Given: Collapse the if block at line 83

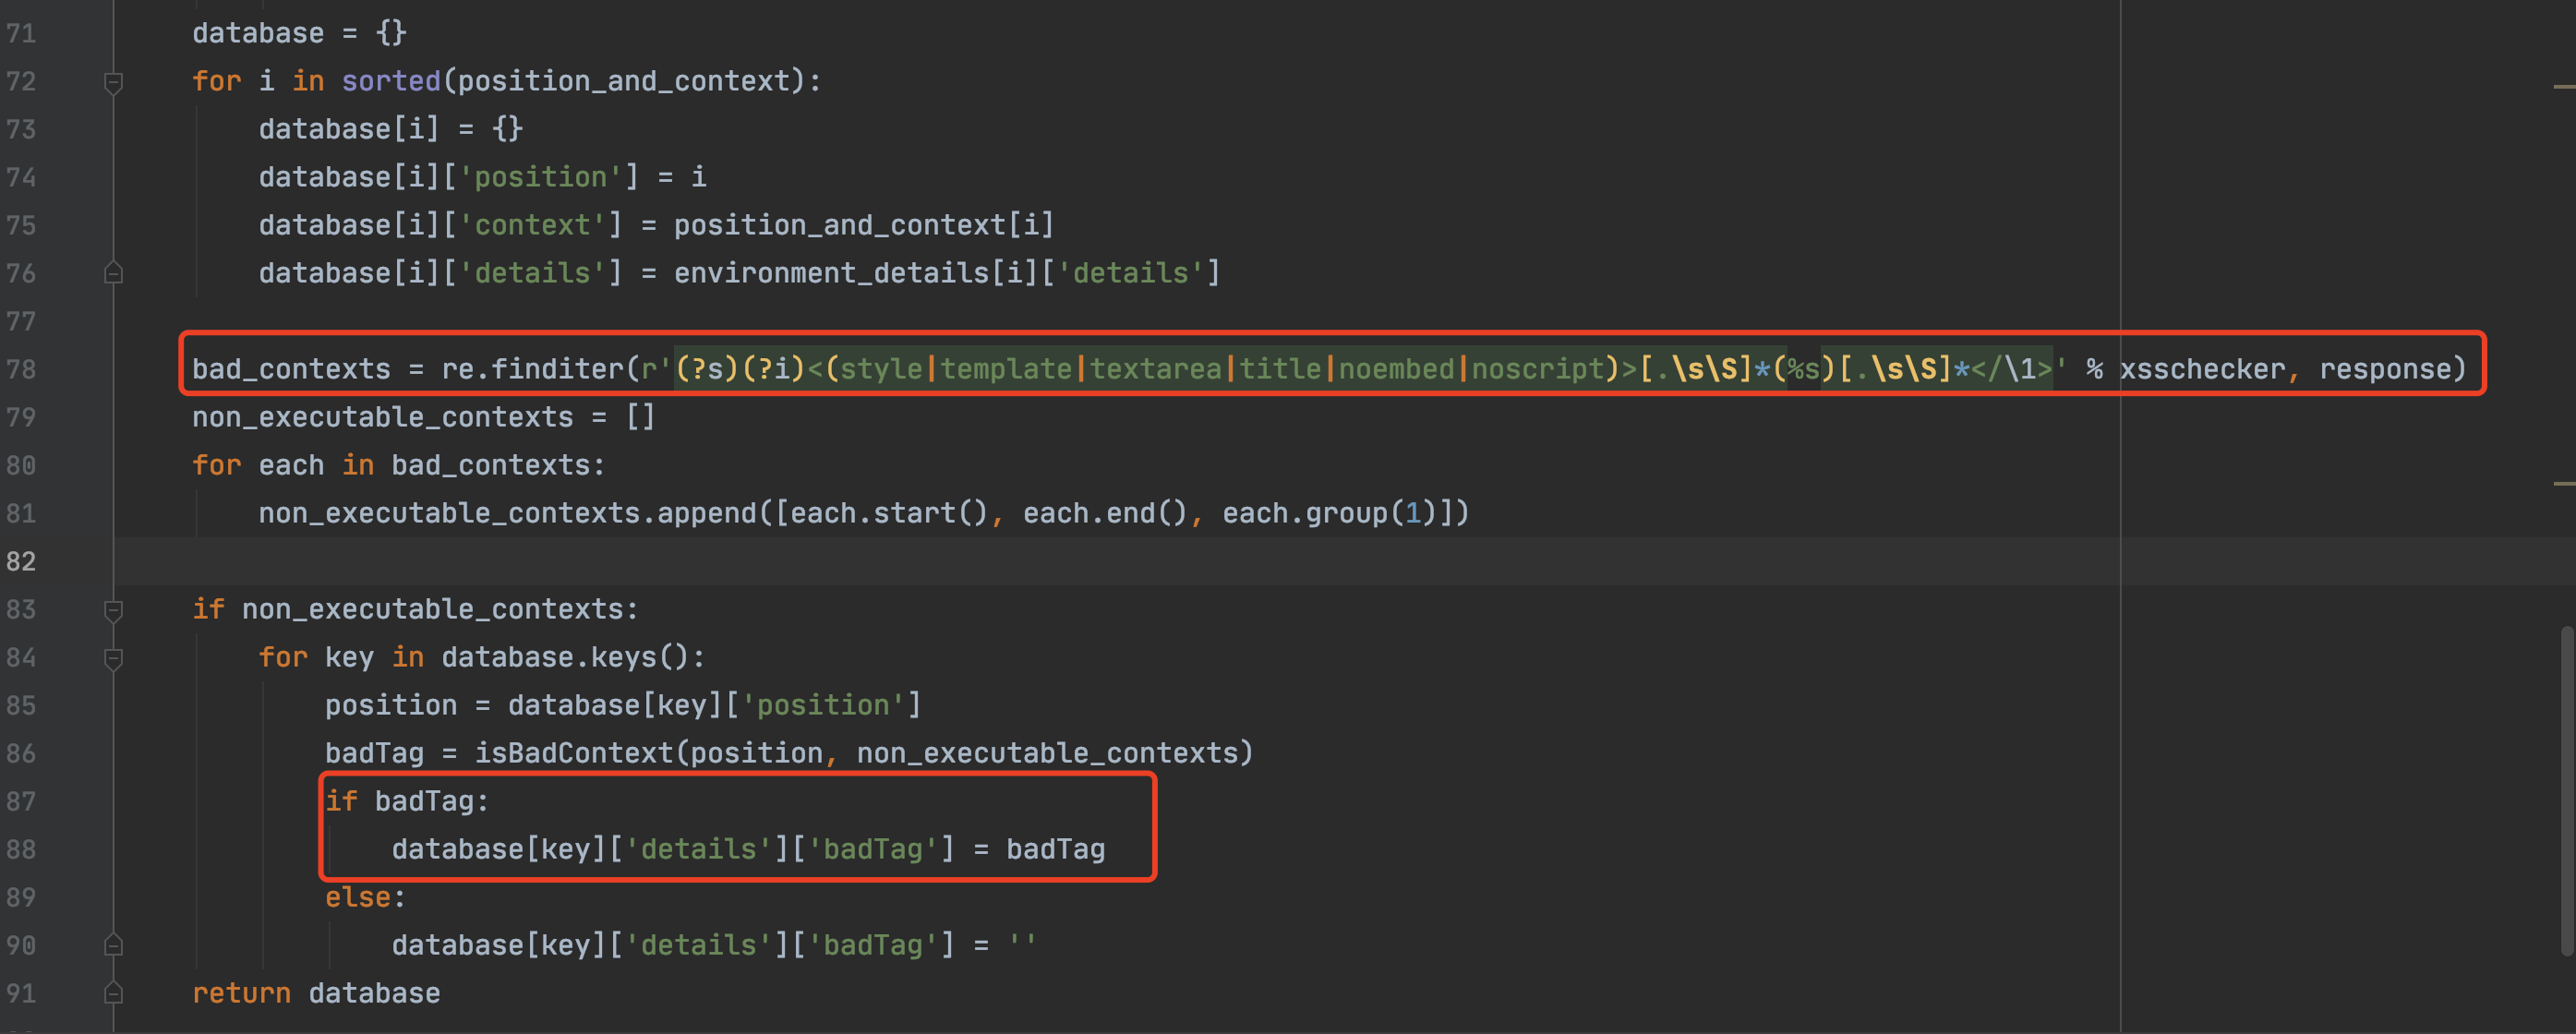Looking at the screenshot, I should pos(113,609).
